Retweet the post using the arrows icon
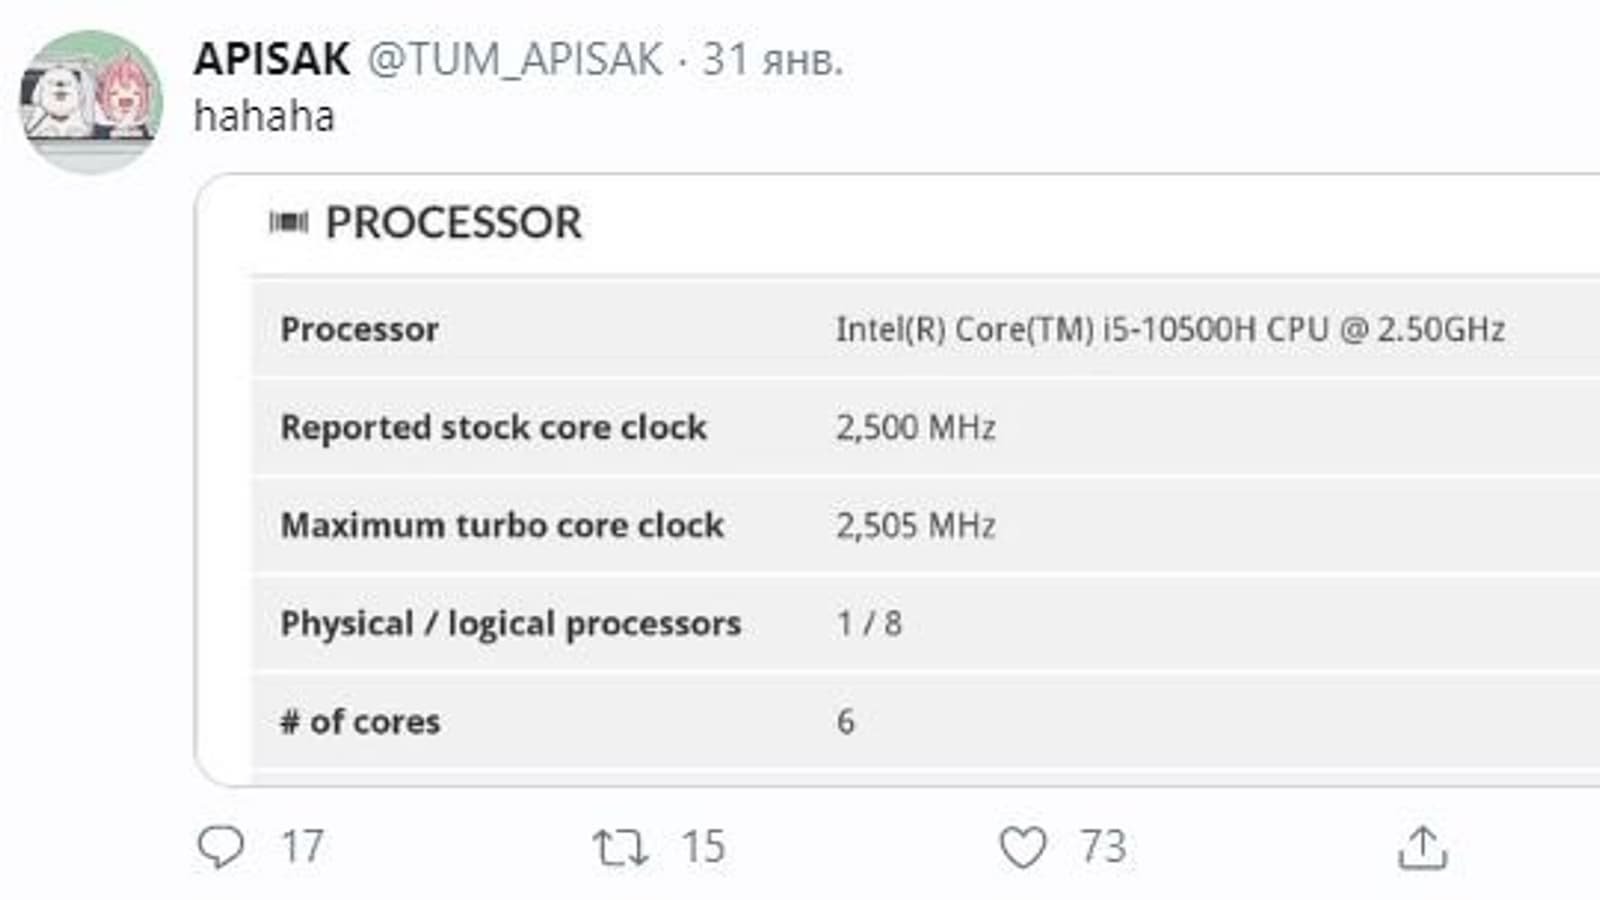1600x900 pixels. pyautogui.click(x=620, y=848)
